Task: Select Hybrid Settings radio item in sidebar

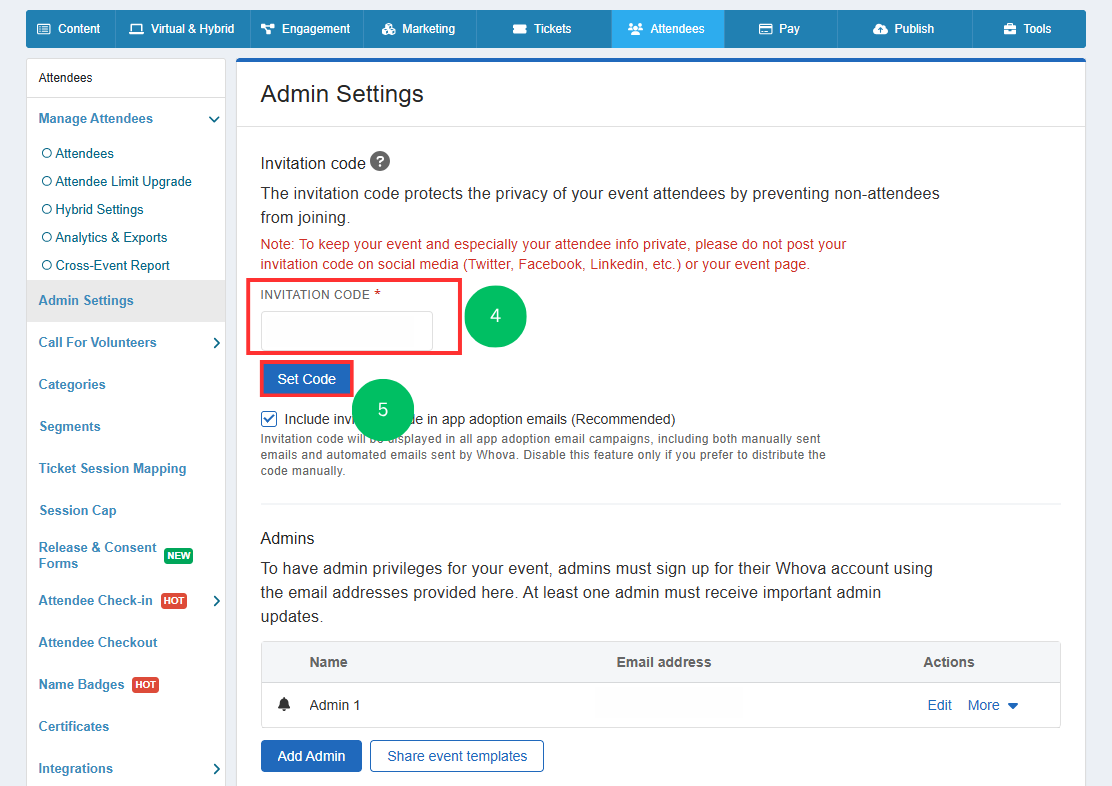Action: (93, 209)
